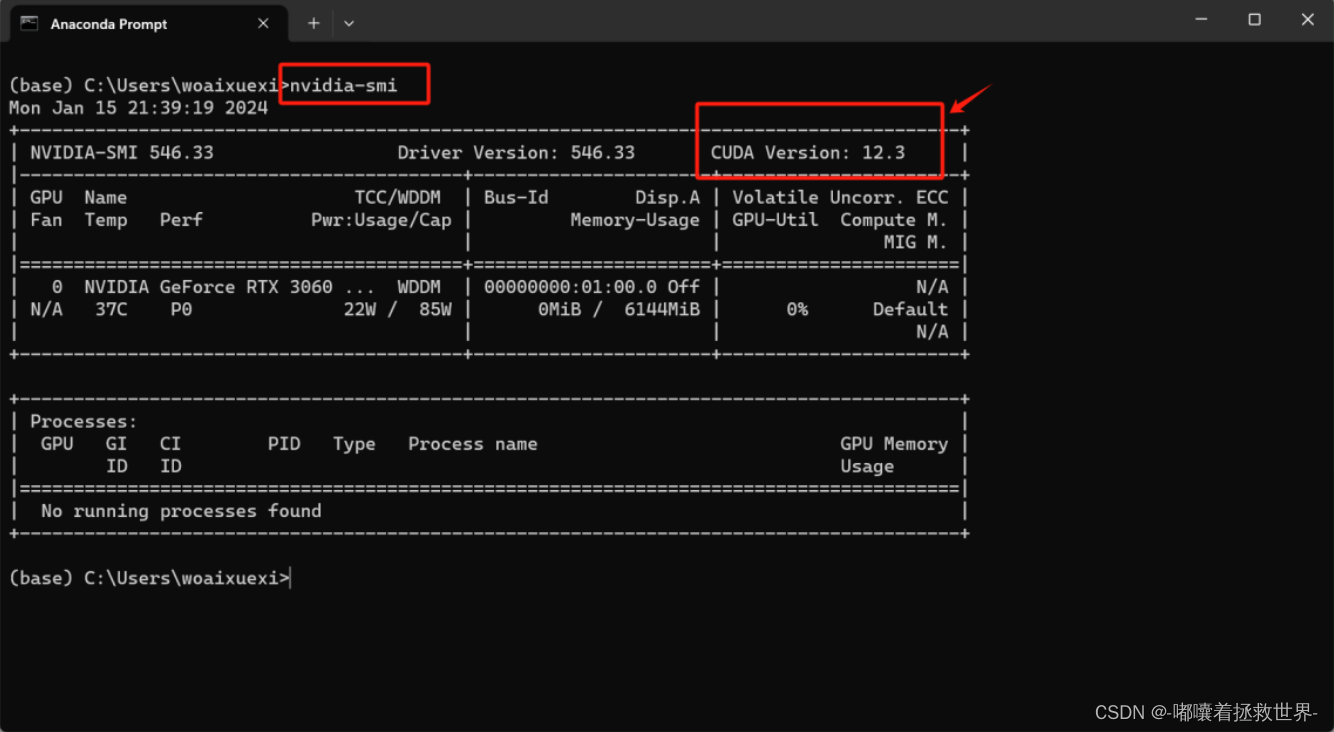
Task: Click the terminal icon on the Anaconda Prompt tab
Action: tap(27, 23)
